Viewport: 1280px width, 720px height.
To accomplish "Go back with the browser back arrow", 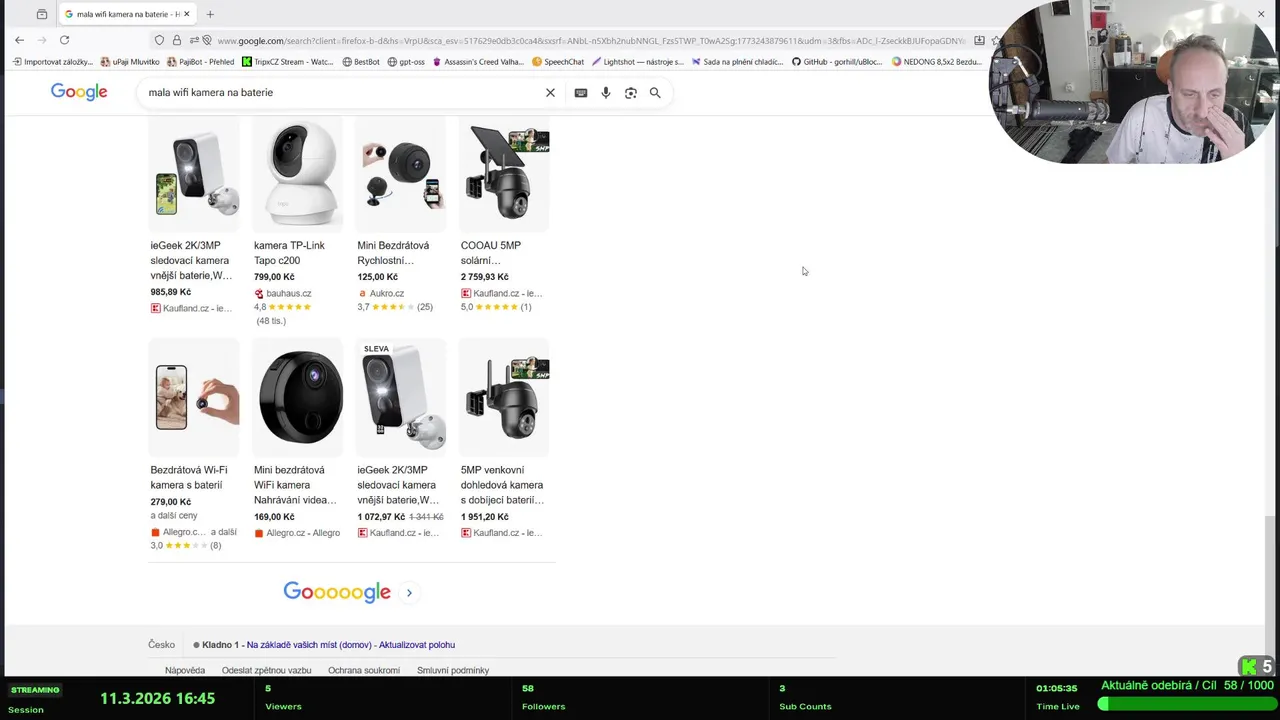I will tap(19, 40).
